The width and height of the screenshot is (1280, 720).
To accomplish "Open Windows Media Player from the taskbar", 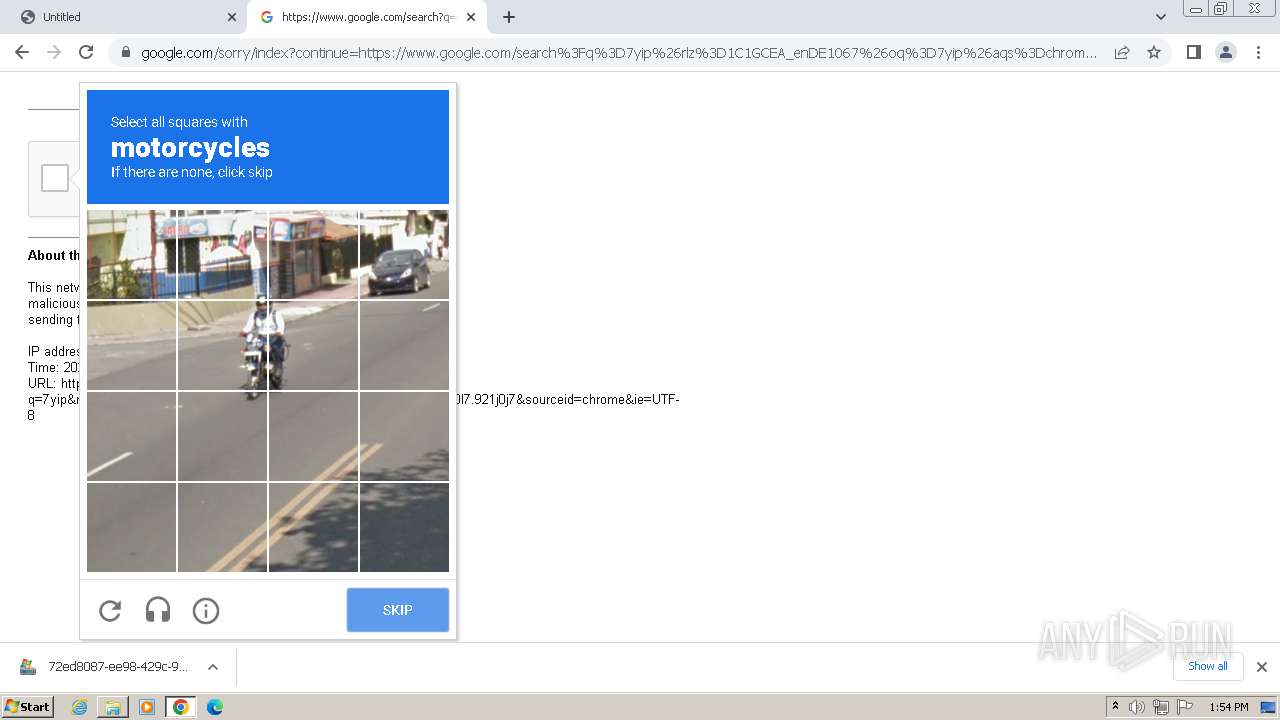I will click(x=147, y=707).
